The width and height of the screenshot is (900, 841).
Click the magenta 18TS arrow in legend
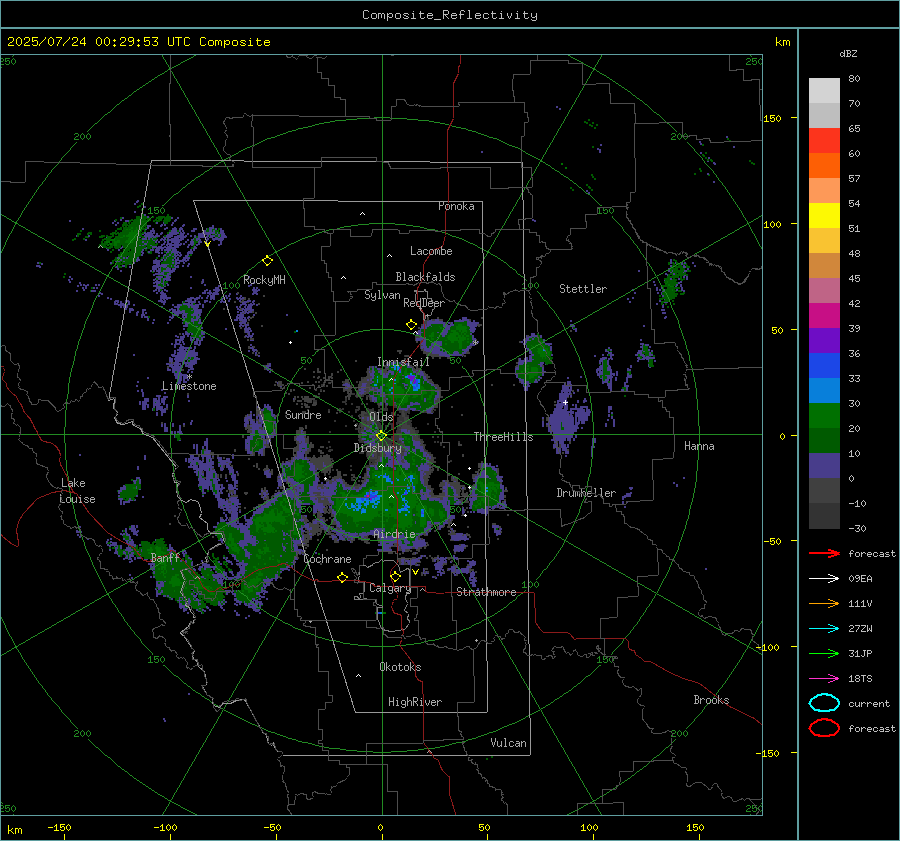point(824,678)
